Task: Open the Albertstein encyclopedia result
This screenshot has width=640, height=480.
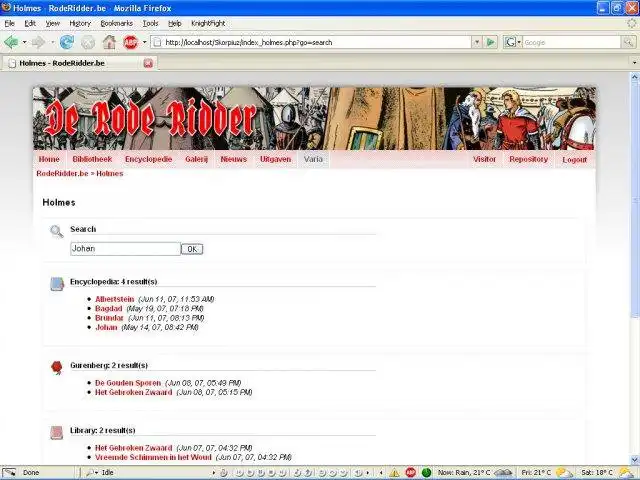Action: pyautogui.click(x=115, y=299)
